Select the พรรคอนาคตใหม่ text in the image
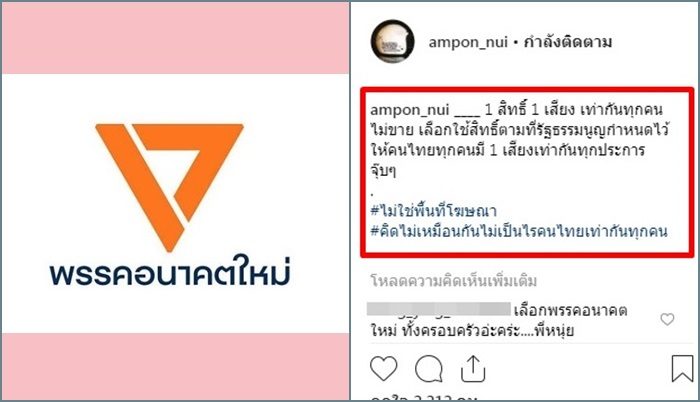 tap(170, 271)
